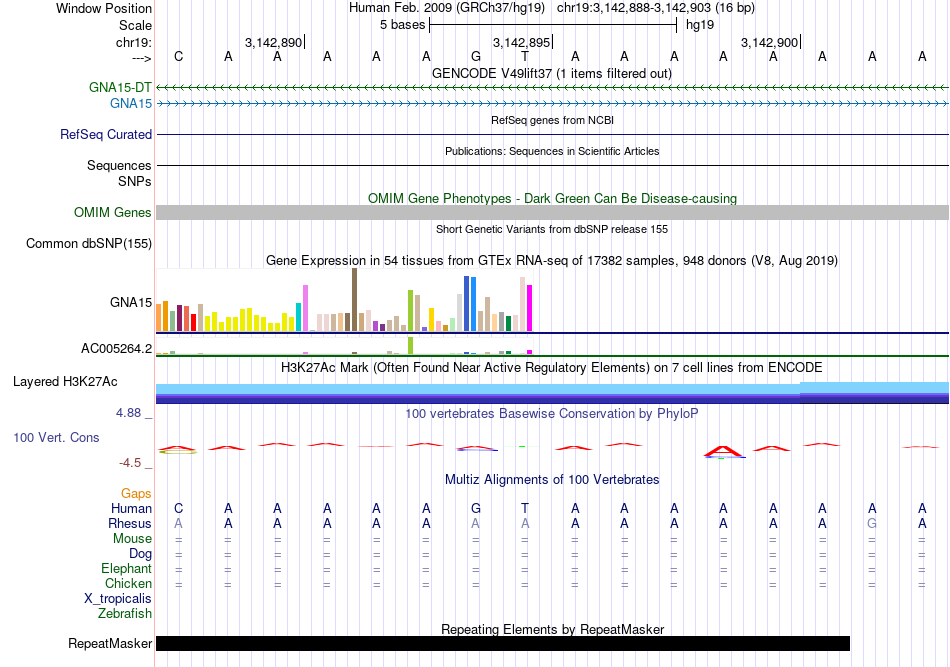Click the green bar in AC005264.2 expression row
Image resolution: width=950 pixels, height=667 pixels.
[411, 345]
